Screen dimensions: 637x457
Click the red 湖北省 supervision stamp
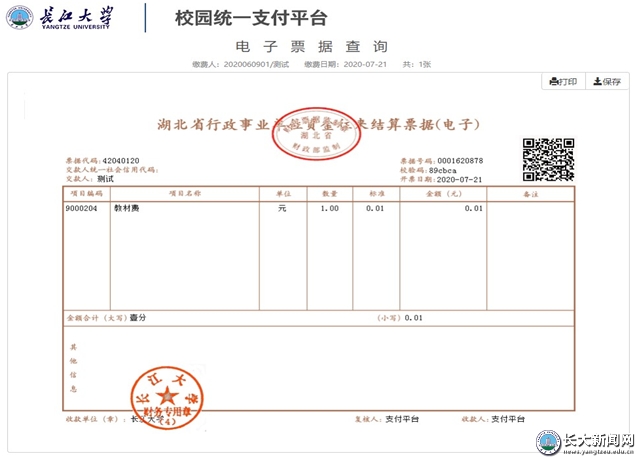[x=316, y=134]
